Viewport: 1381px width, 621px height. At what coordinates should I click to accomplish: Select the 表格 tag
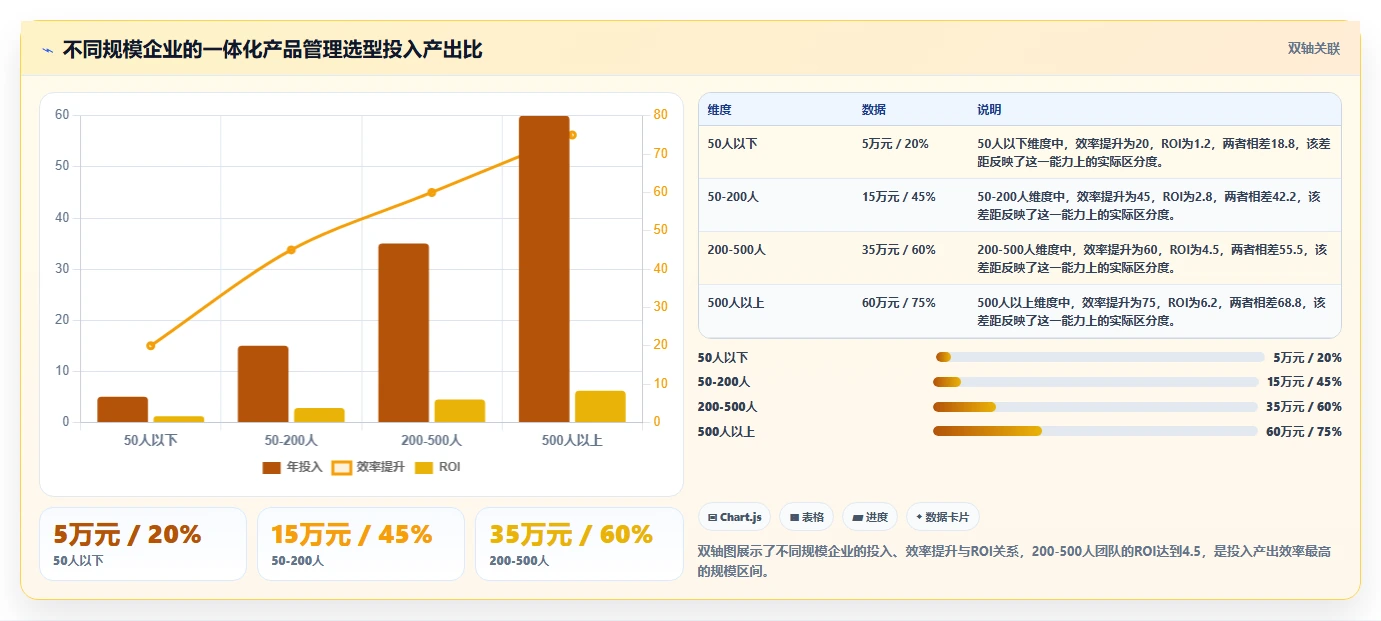pyautogui.click(x=807, y=517)
